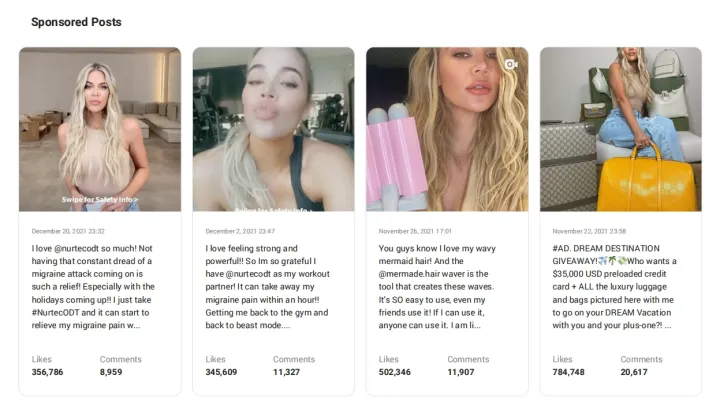Click the Sponsored Posts heading
Viewport: 720px width, 416px height.
tap(76, 22)
